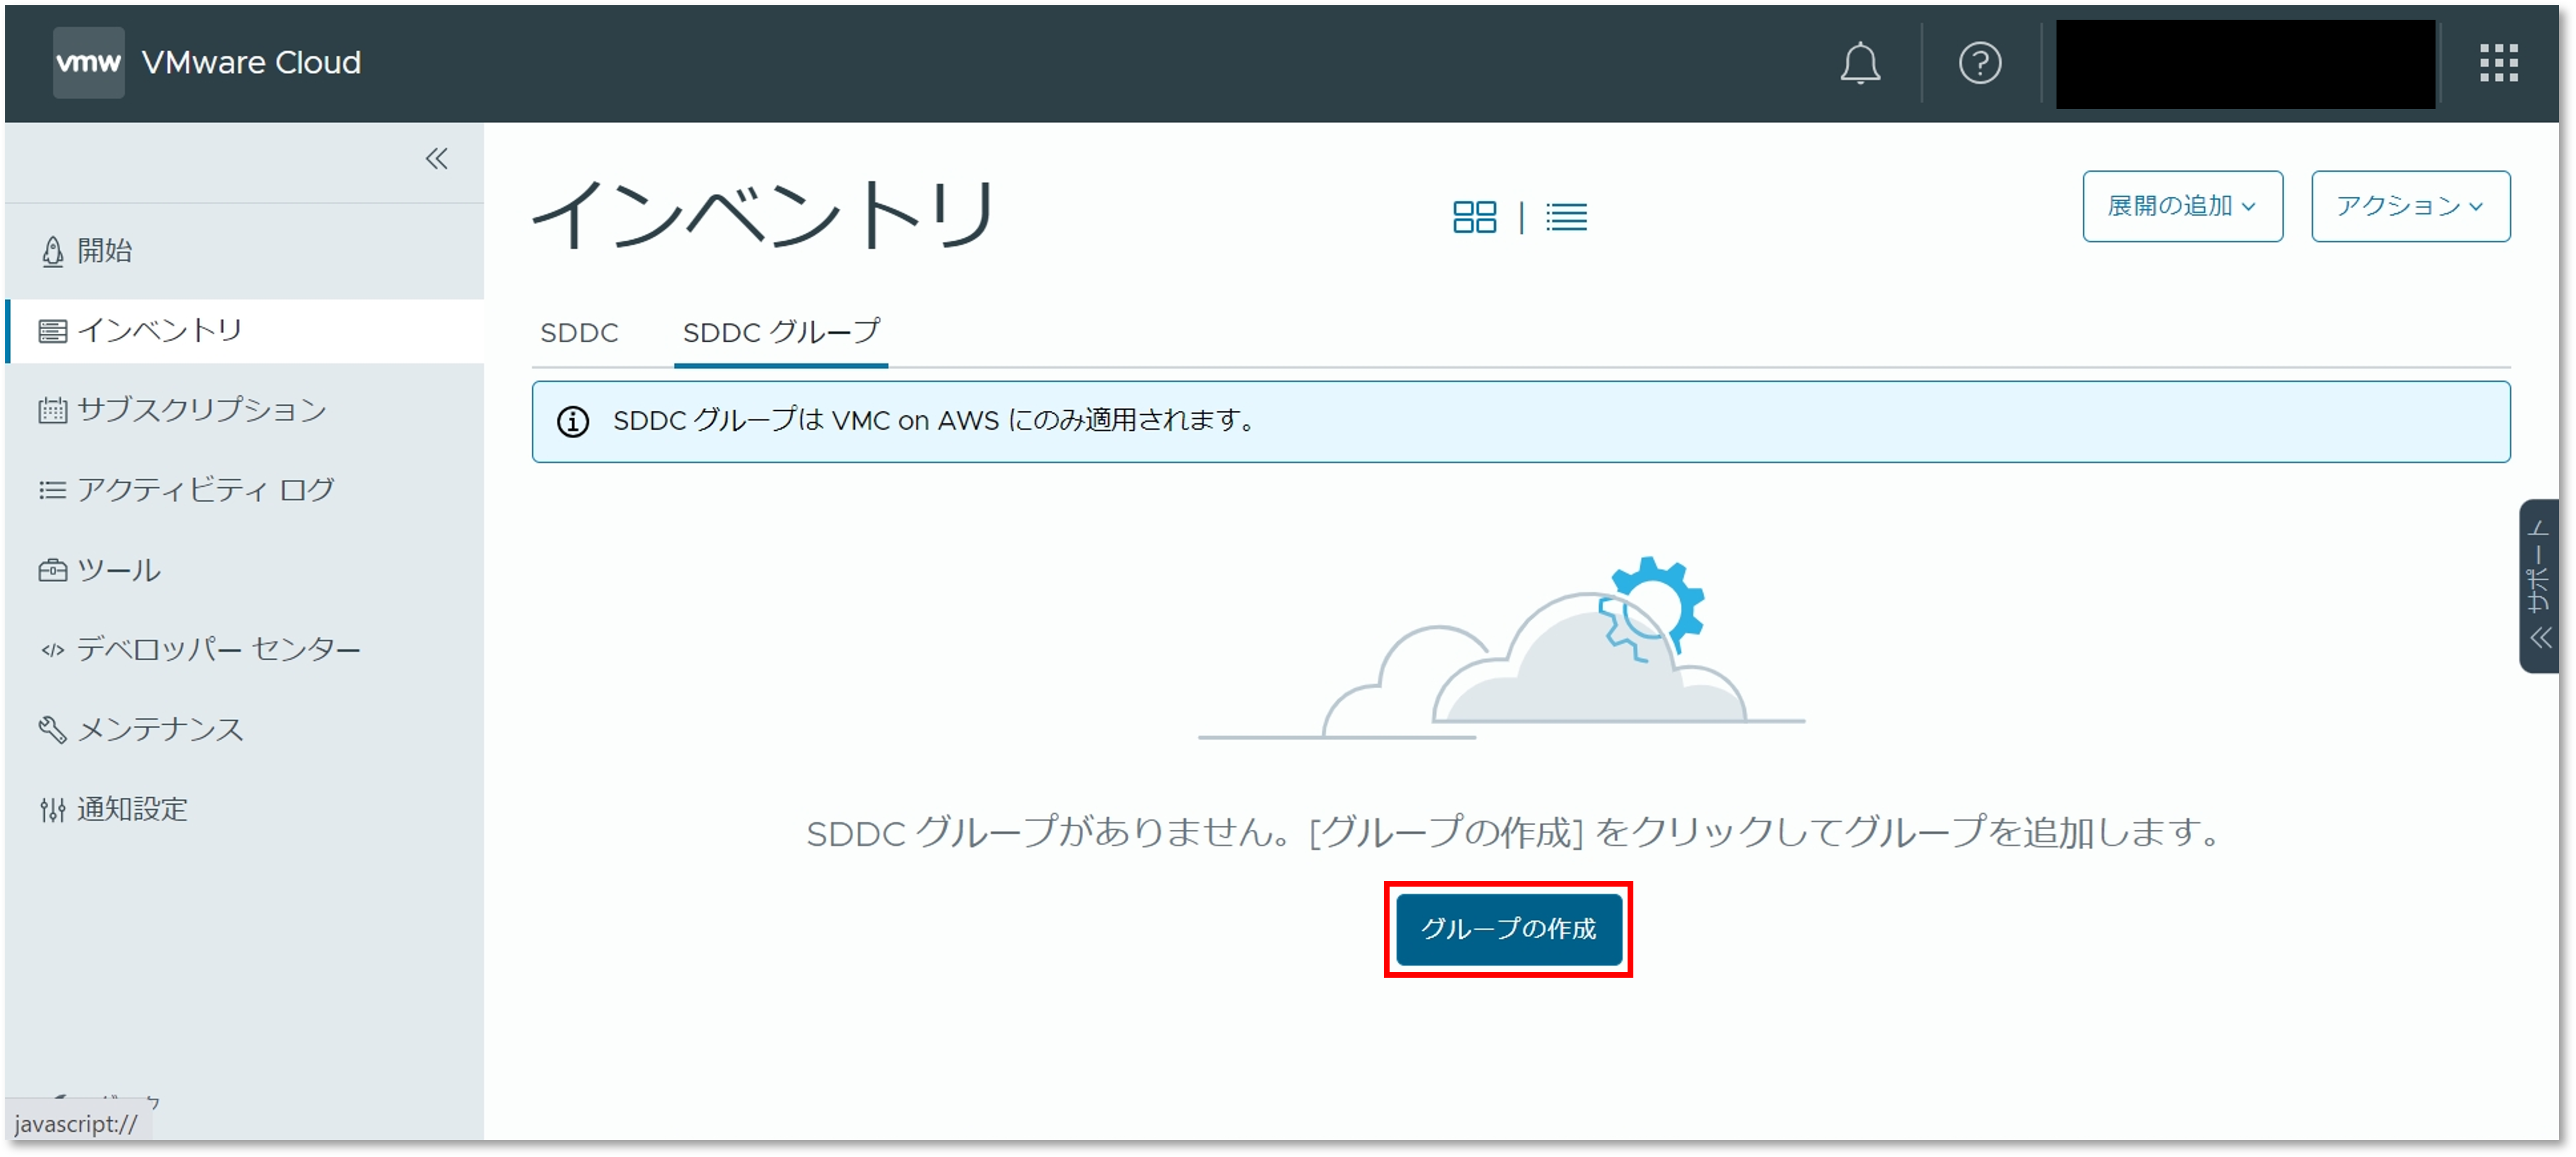Expand the 展開の追加 dropdown
The width and height of the screenshot is (2576, 1157).
pyautogui.click(x=2182, y=206)
